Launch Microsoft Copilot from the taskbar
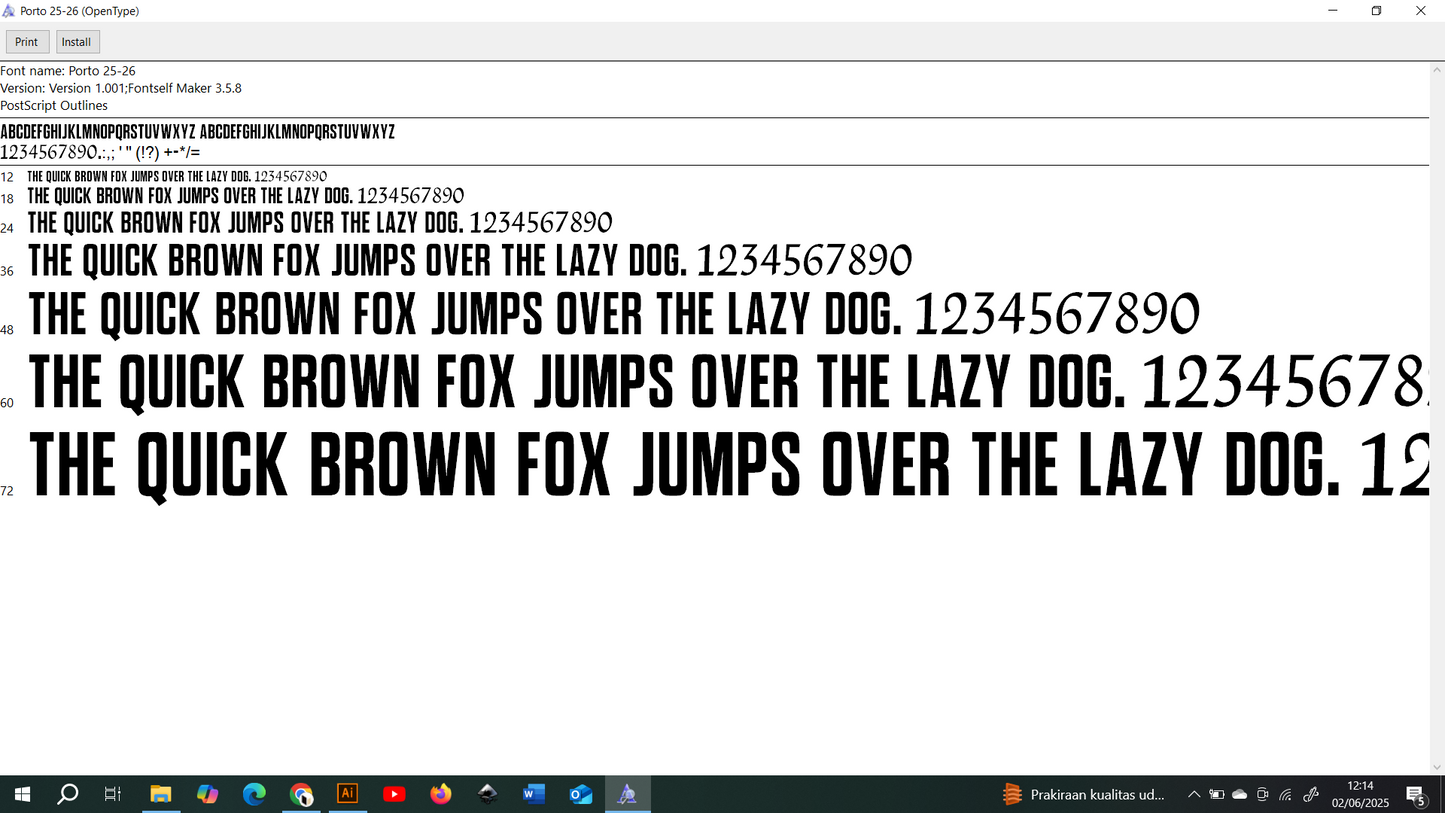The image size is (1445, 813). click(x=207, y=794)
